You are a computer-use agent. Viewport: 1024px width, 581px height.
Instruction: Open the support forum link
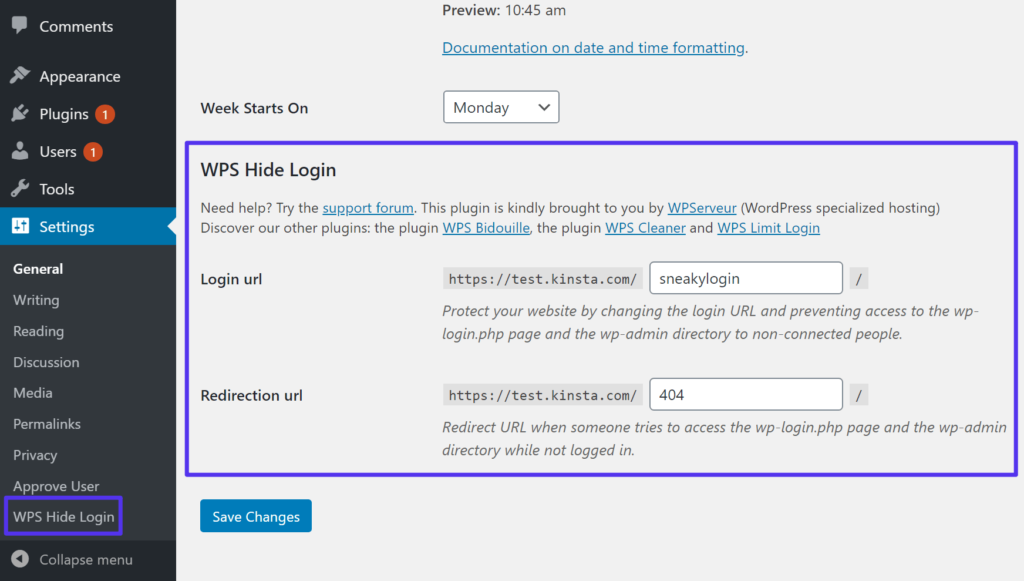pyautogui.click(x=368, y=207)
